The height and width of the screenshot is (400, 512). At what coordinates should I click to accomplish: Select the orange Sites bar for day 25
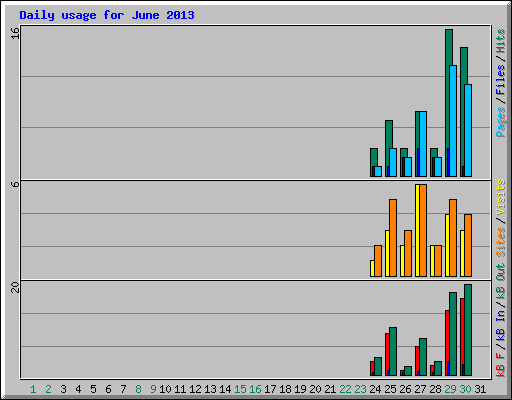[x=393, y=238]
